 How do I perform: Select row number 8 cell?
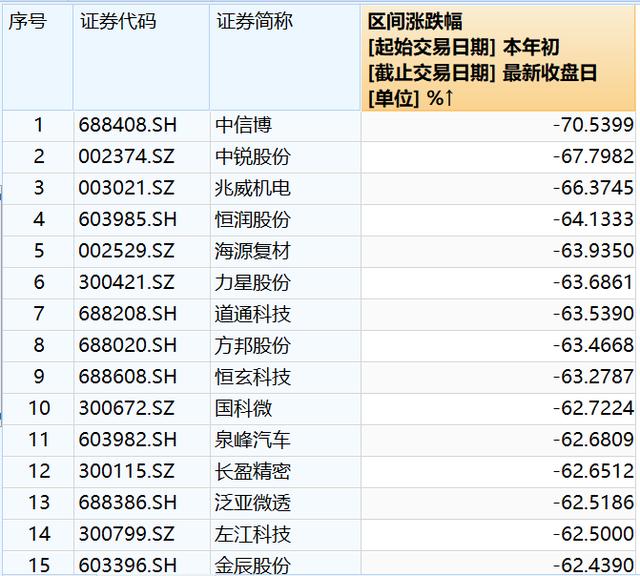(x=38, y=345)
